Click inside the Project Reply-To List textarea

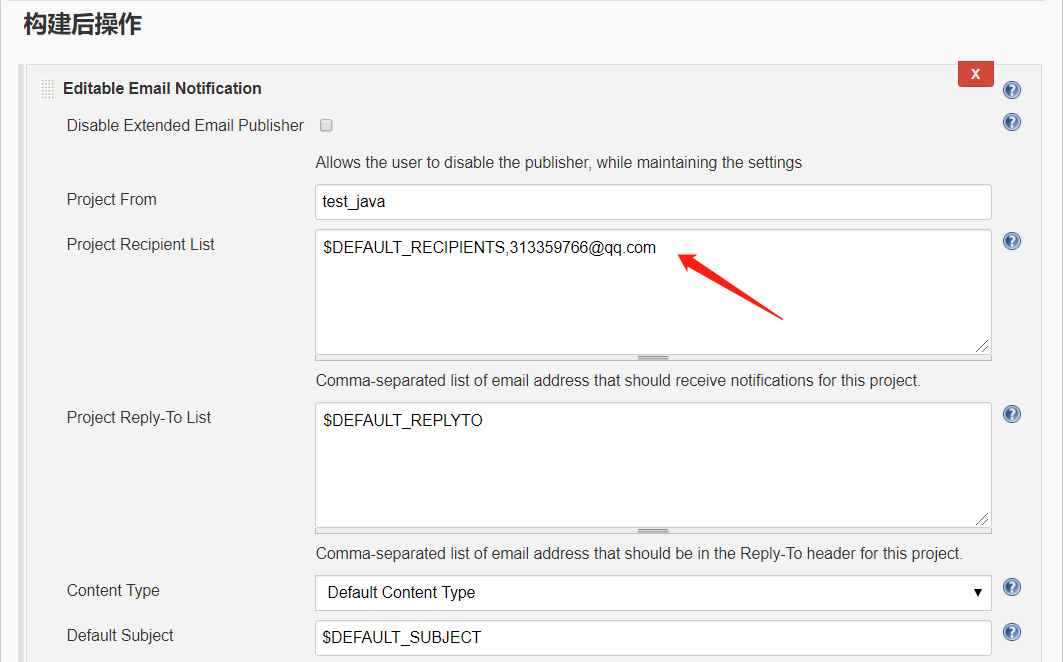(653, 465)
